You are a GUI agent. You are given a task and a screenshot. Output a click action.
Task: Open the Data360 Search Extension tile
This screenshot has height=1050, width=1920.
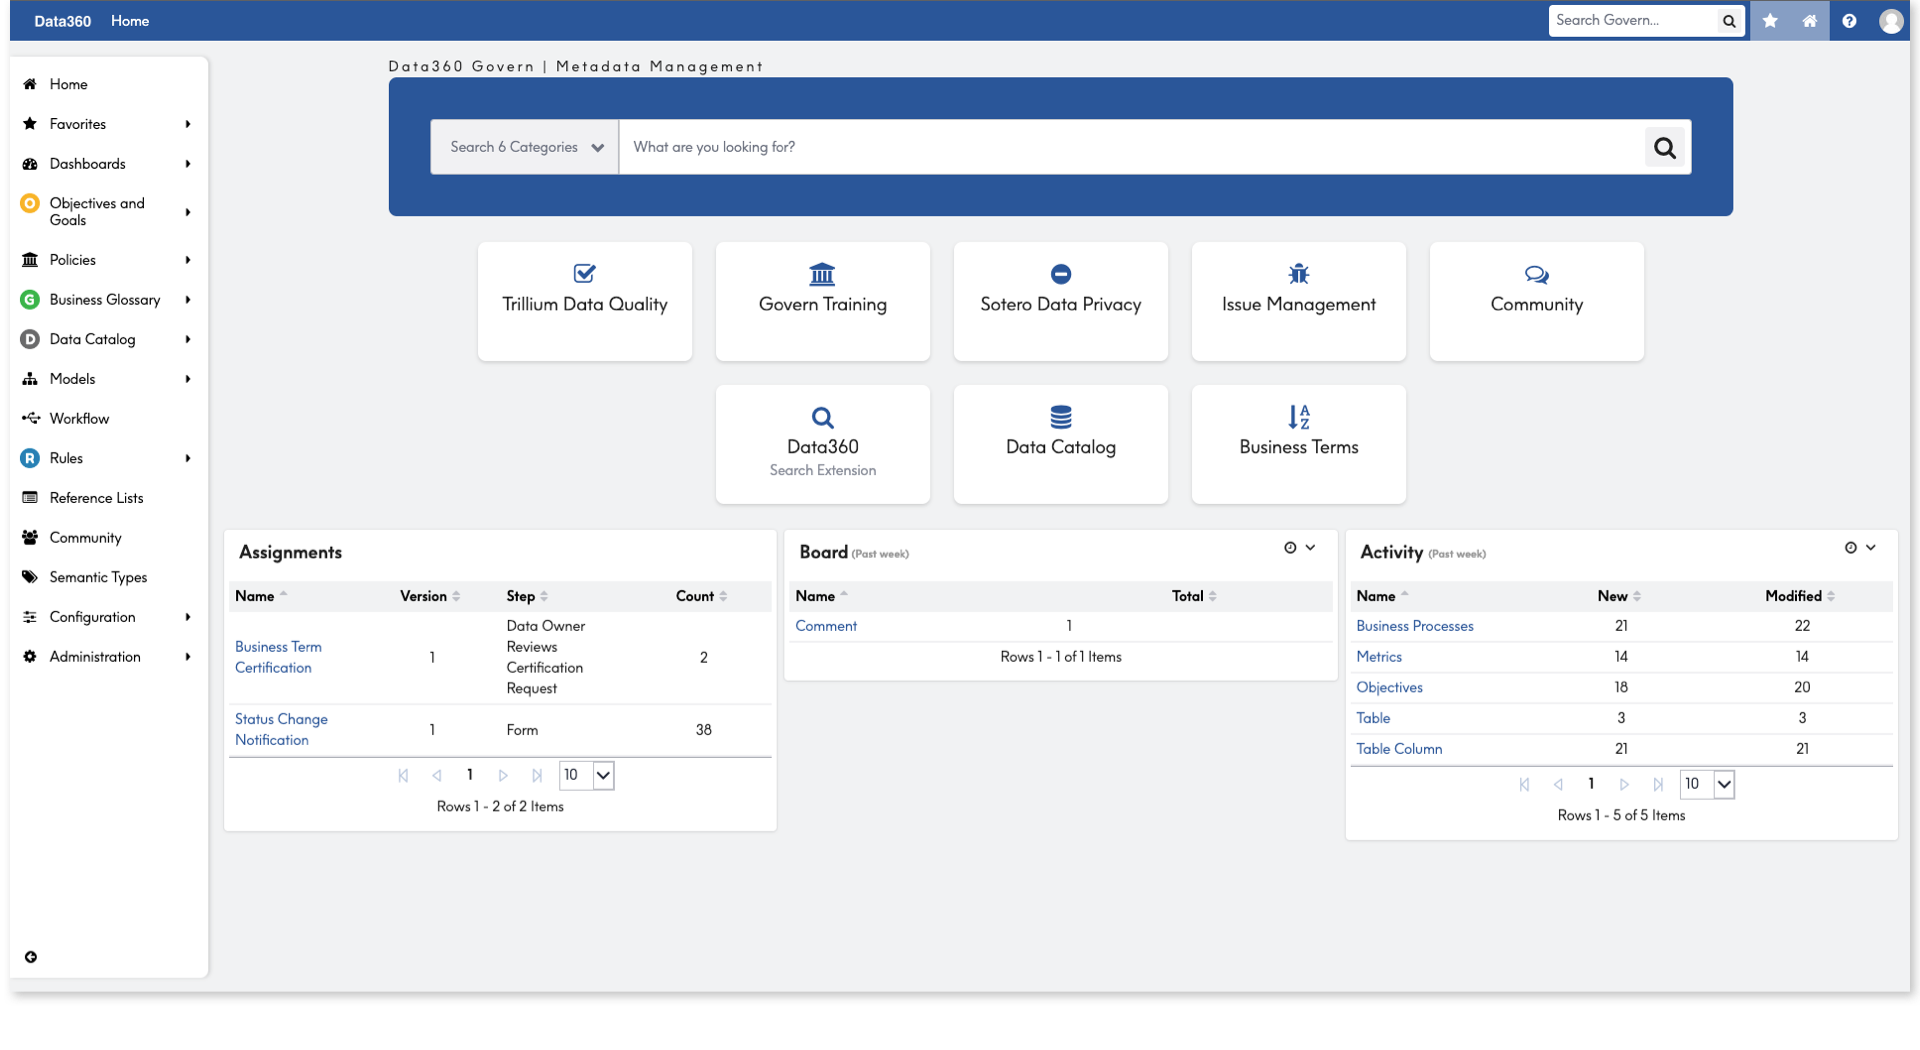[823, 444]
